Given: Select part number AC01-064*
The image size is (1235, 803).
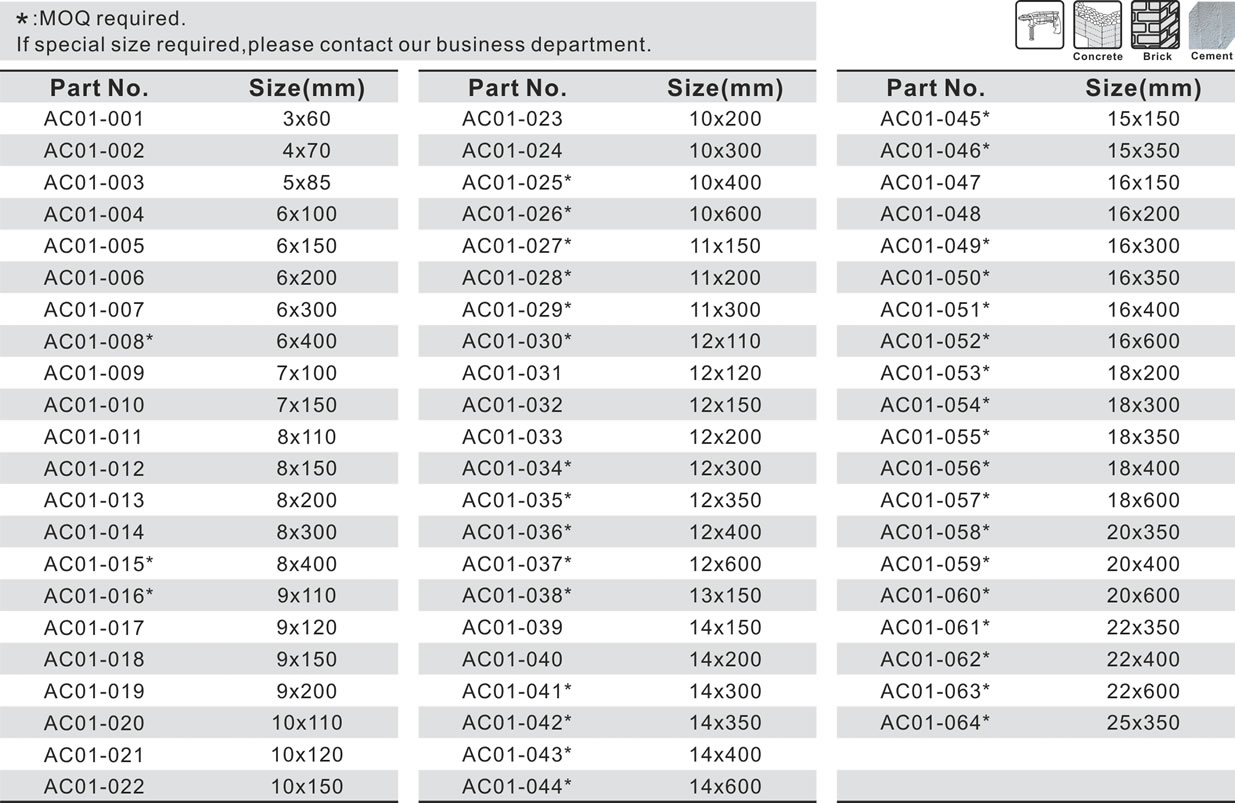Looking at the screenshot, I should (x=935, y=723).
